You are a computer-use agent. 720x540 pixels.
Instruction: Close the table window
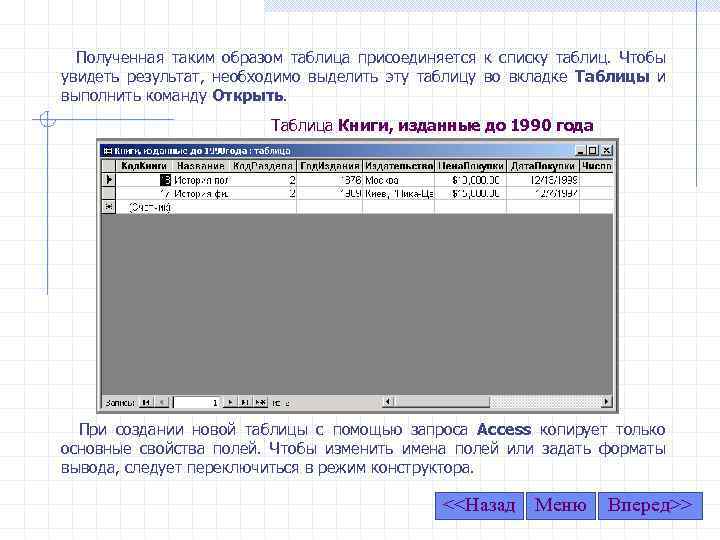(x=607, y=151)
